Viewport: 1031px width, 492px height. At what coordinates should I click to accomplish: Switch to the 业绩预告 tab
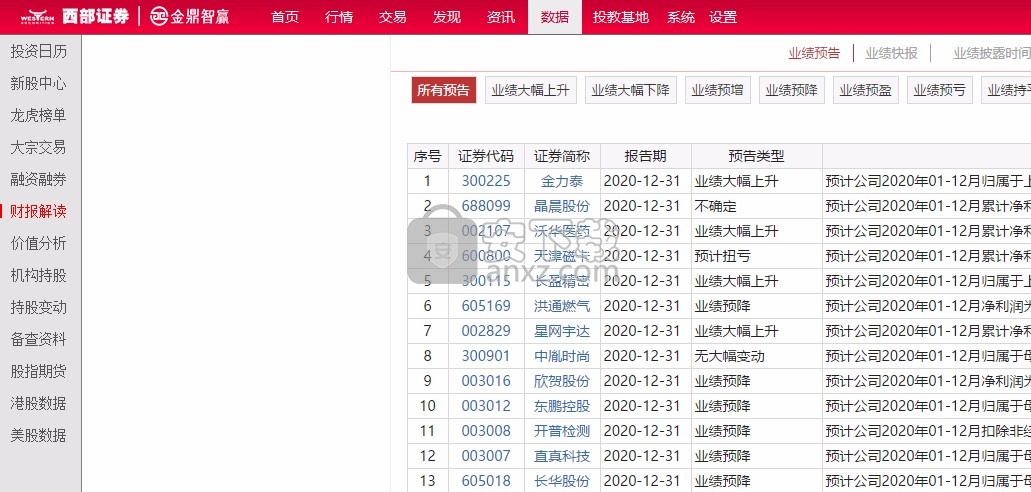[x=814, y=53]
